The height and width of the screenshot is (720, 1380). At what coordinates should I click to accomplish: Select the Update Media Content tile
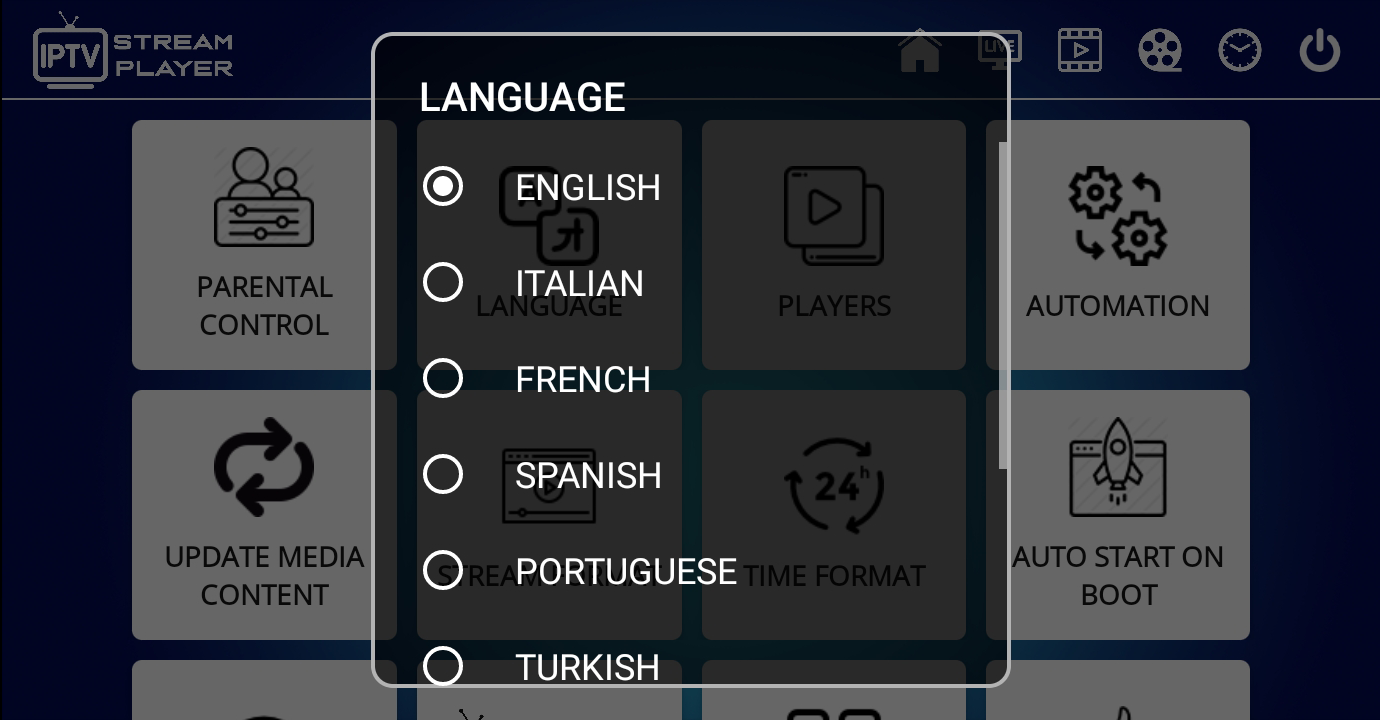(264, 515)
